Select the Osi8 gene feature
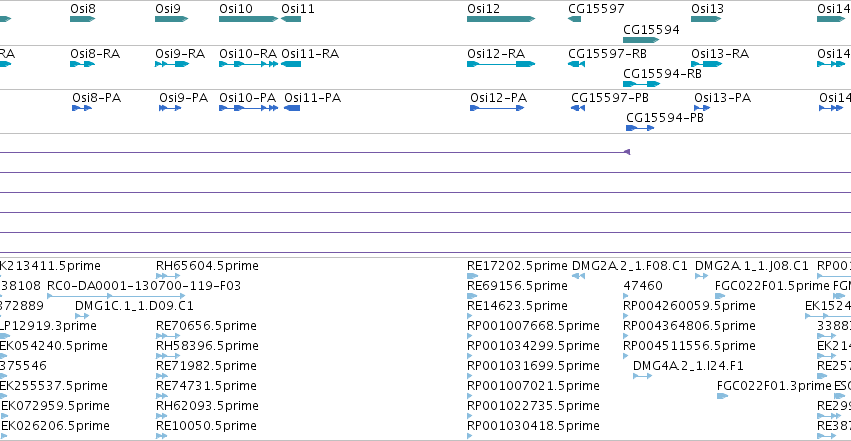The width and height of the screenshot is (851, 441). point(82,19)
